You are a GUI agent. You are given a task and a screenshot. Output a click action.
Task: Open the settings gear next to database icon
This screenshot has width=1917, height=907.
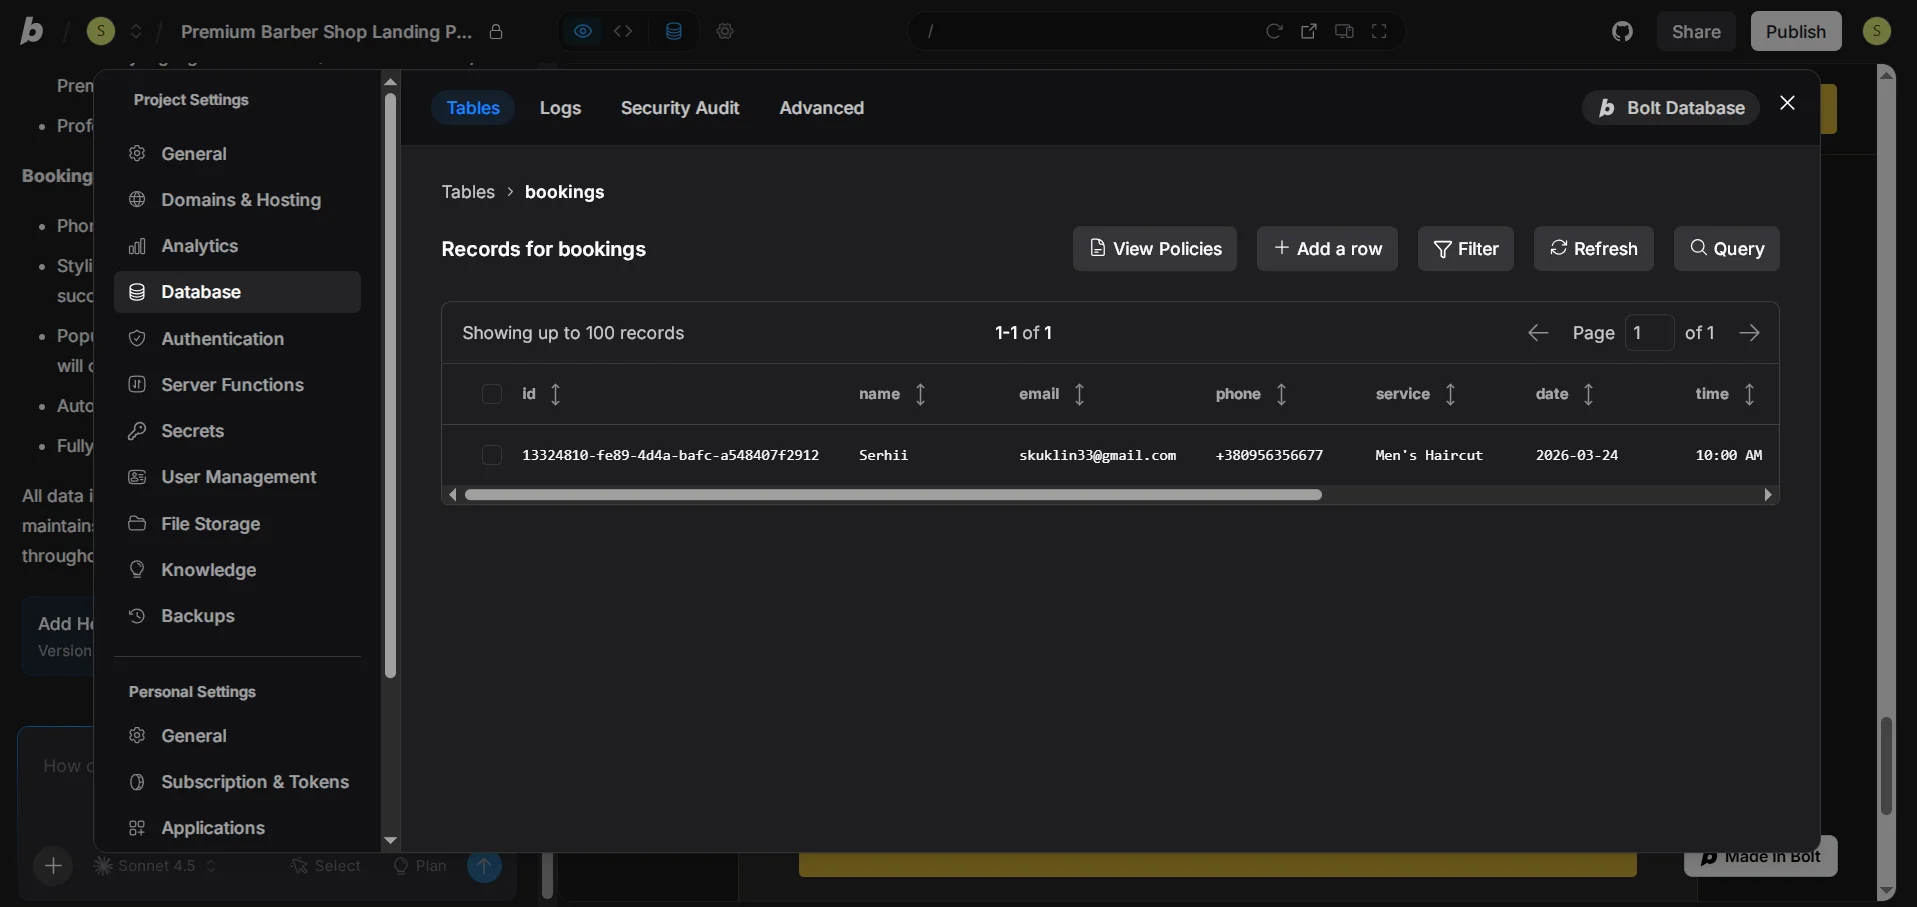(727, 31)
